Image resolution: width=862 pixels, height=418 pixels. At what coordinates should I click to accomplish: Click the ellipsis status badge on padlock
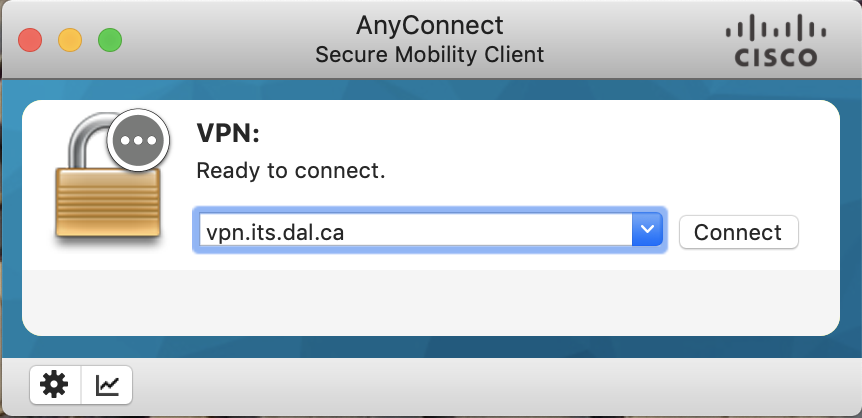138,140
